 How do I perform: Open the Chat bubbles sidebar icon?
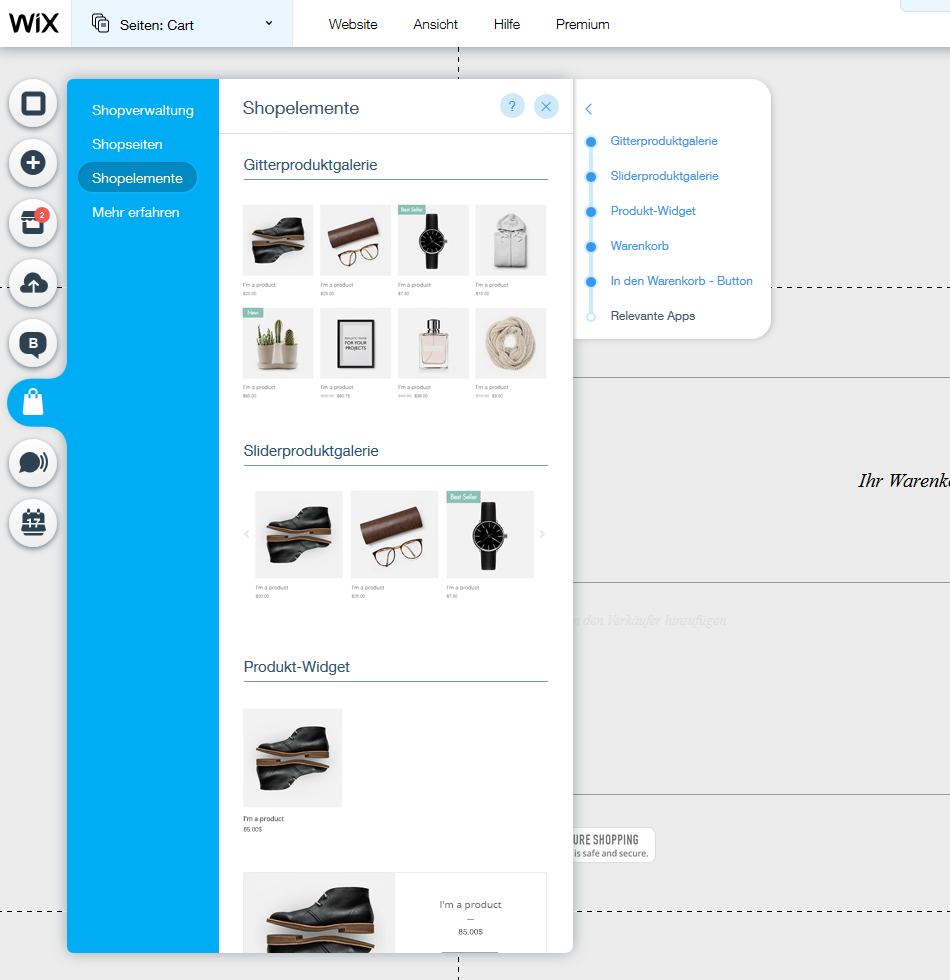[x=33, y=462]
